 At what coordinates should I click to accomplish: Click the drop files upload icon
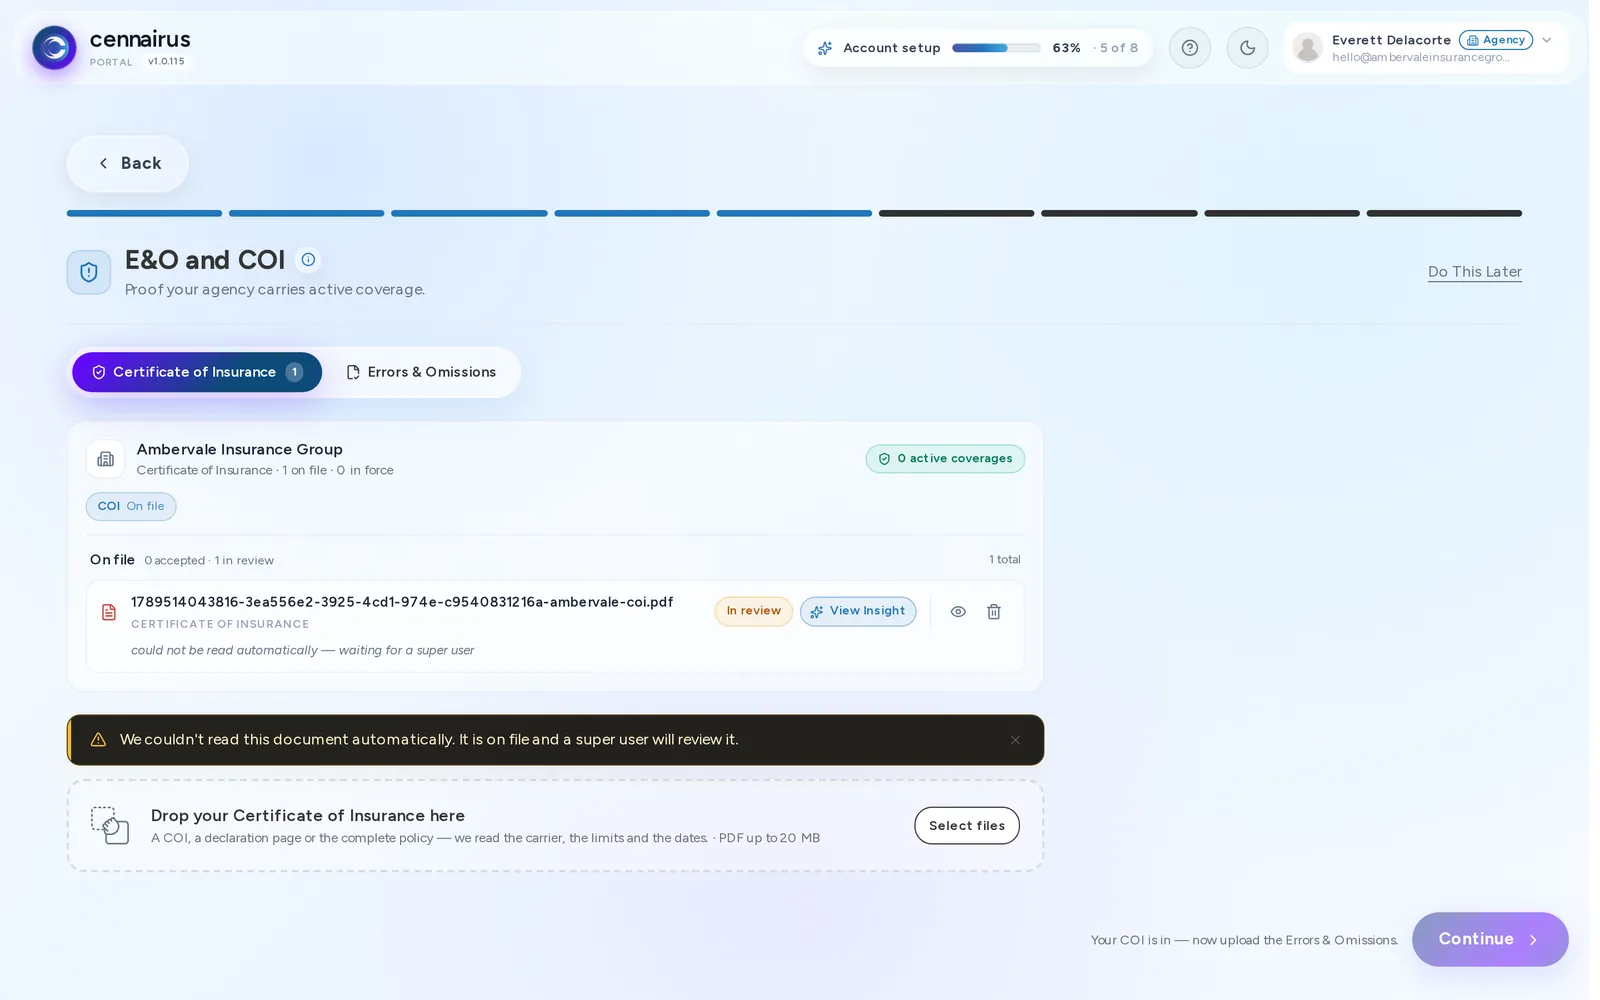pyautogui.click(x=110, y=826)
